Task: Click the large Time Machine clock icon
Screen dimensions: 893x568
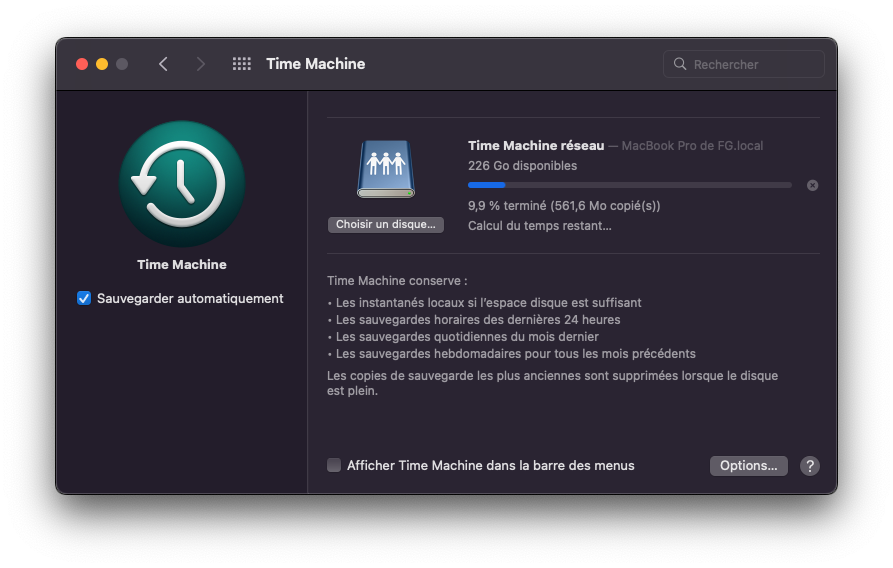Action: click(182, 184)
